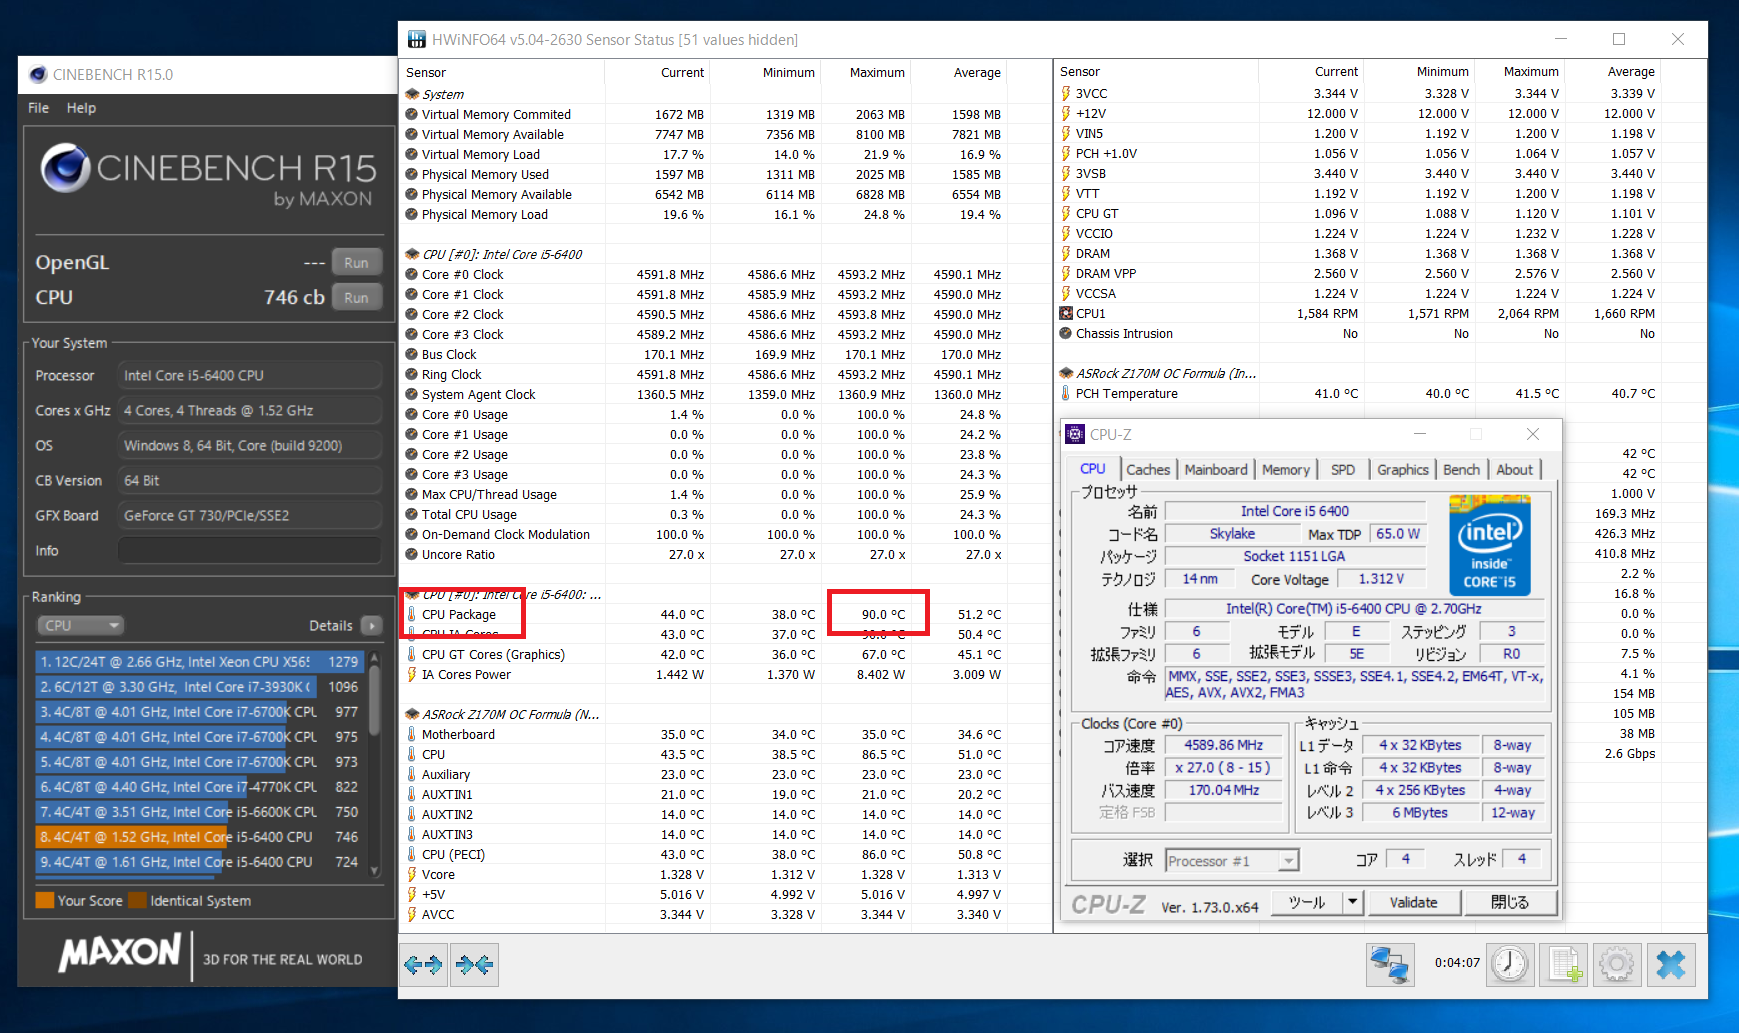Click the ranking Details arrow button
This screenshot has width=1739, height=1033.
371,625
